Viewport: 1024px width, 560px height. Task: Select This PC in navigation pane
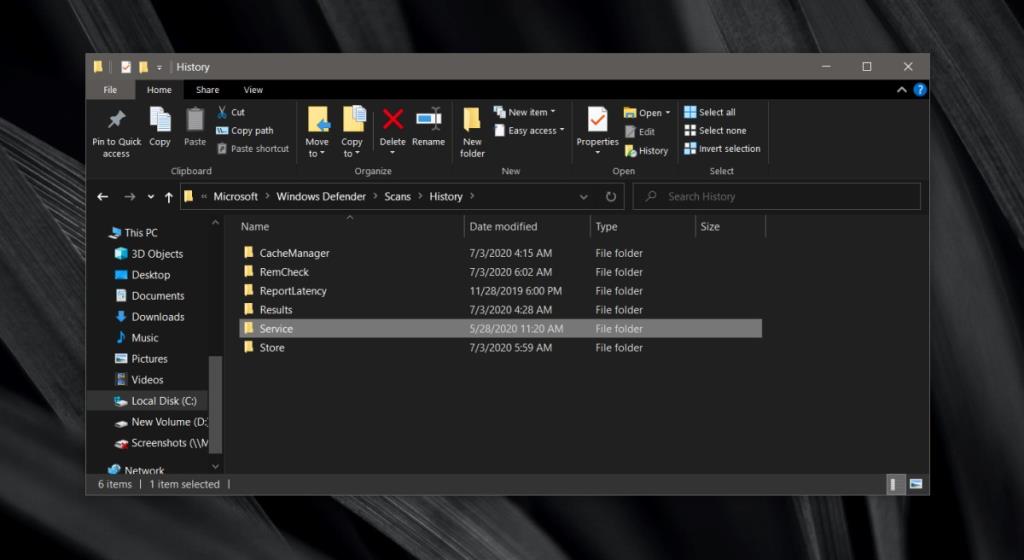[134, 232]
